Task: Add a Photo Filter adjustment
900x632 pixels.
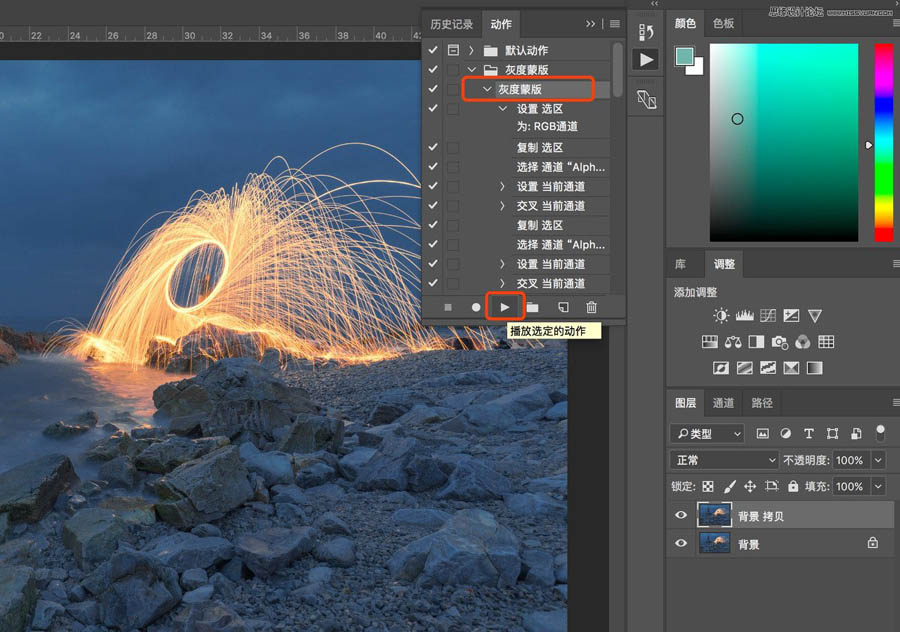Action: (x=779, y=342)
